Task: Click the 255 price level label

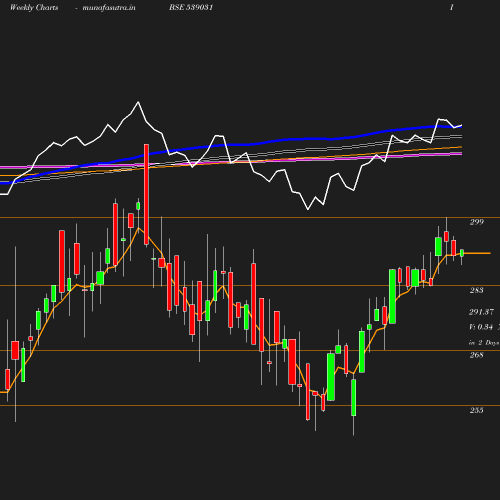Action: (x=477, y=410)
